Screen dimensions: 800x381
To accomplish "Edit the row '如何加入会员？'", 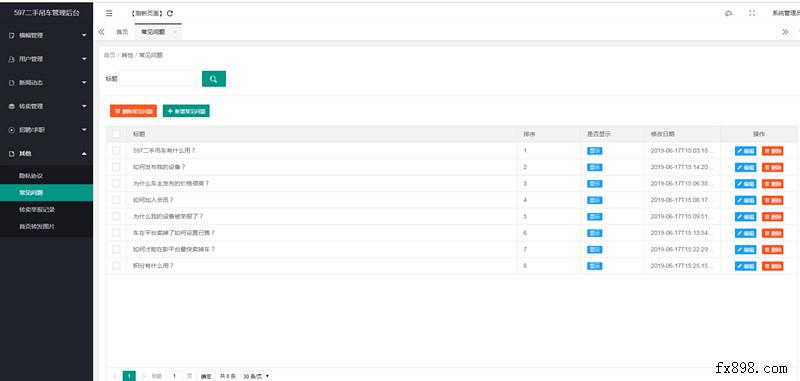I will click(745, 200).
